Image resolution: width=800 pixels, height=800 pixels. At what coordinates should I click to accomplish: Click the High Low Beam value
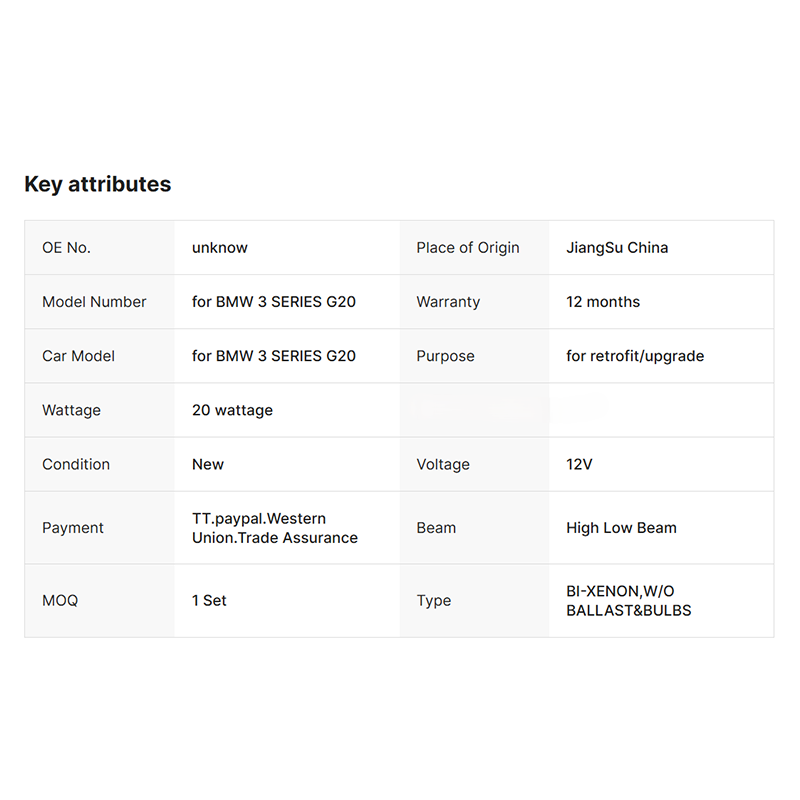coord(621,528)
